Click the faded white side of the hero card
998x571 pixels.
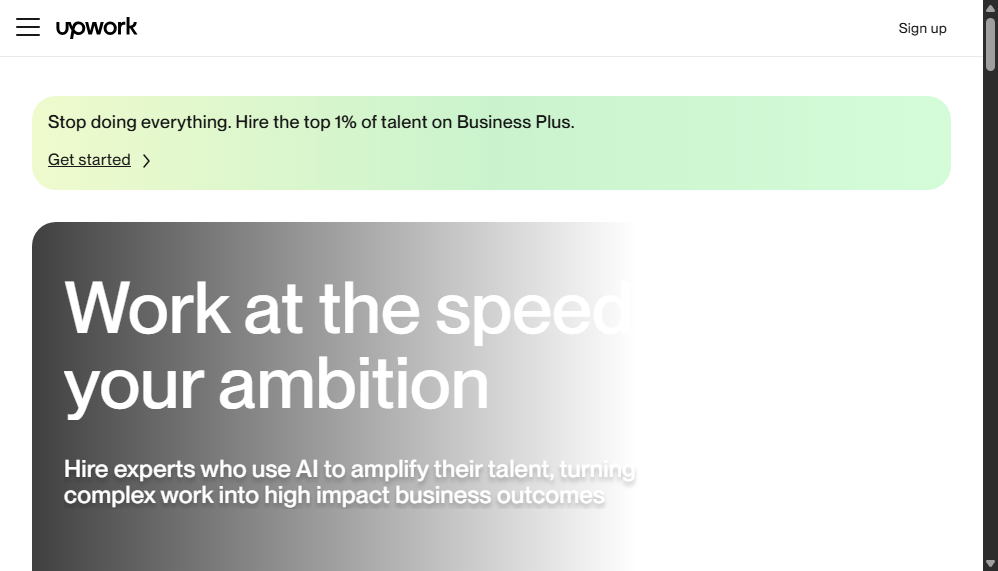(796, 395)
